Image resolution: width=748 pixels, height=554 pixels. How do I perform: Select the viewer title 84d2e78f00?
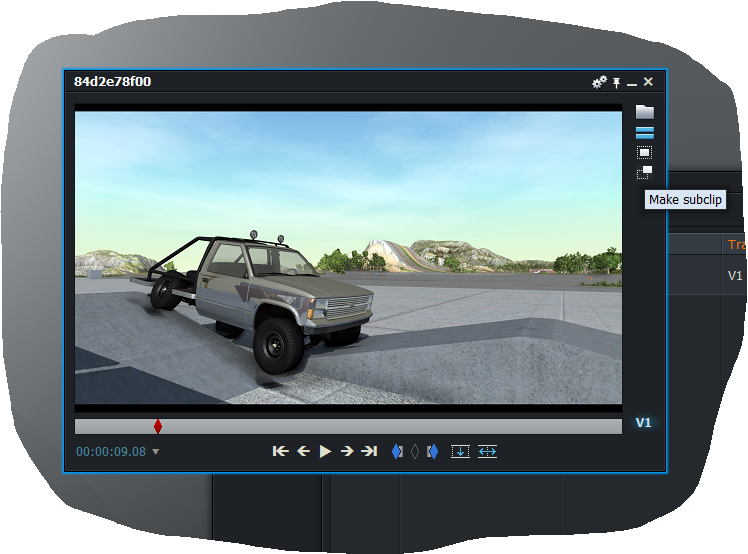click(113, 82)
